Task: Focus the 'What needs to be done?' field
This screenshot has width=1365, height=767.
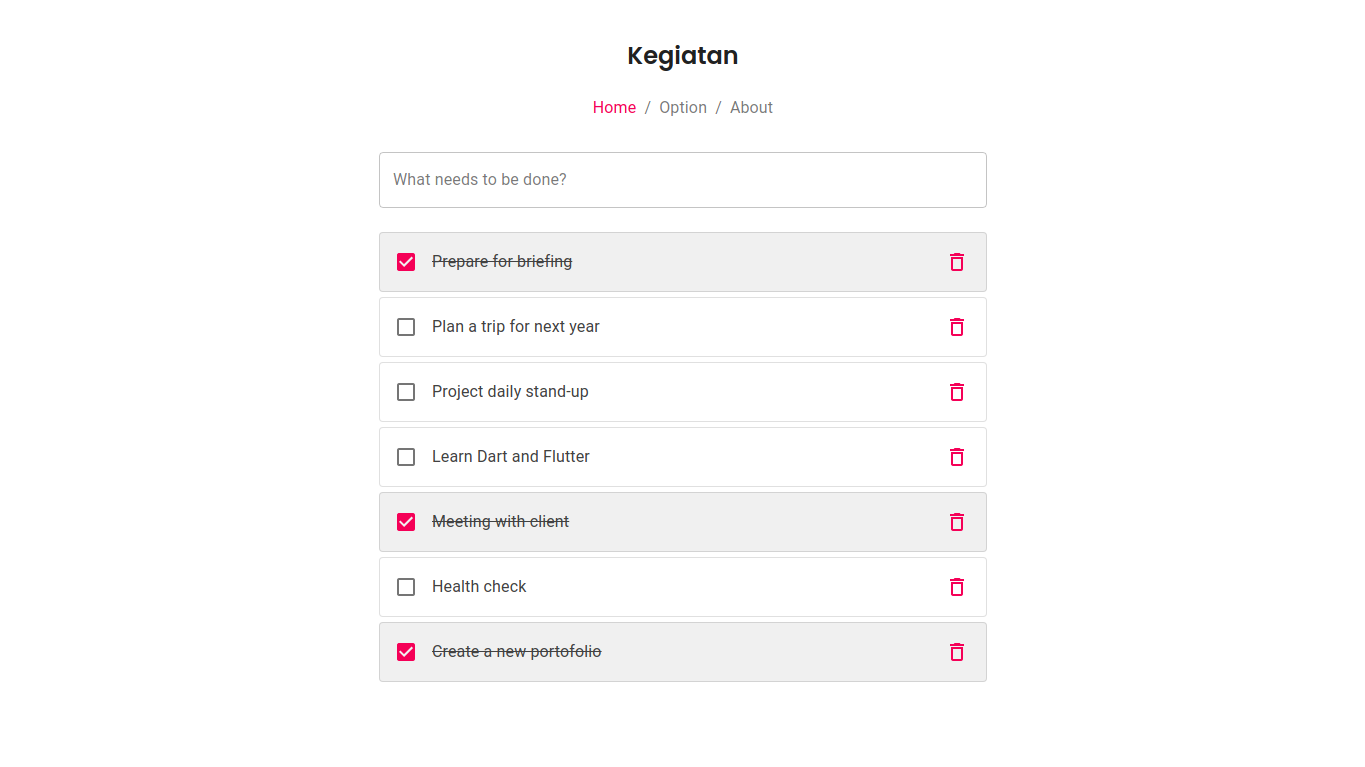Action: coord(683,180)
